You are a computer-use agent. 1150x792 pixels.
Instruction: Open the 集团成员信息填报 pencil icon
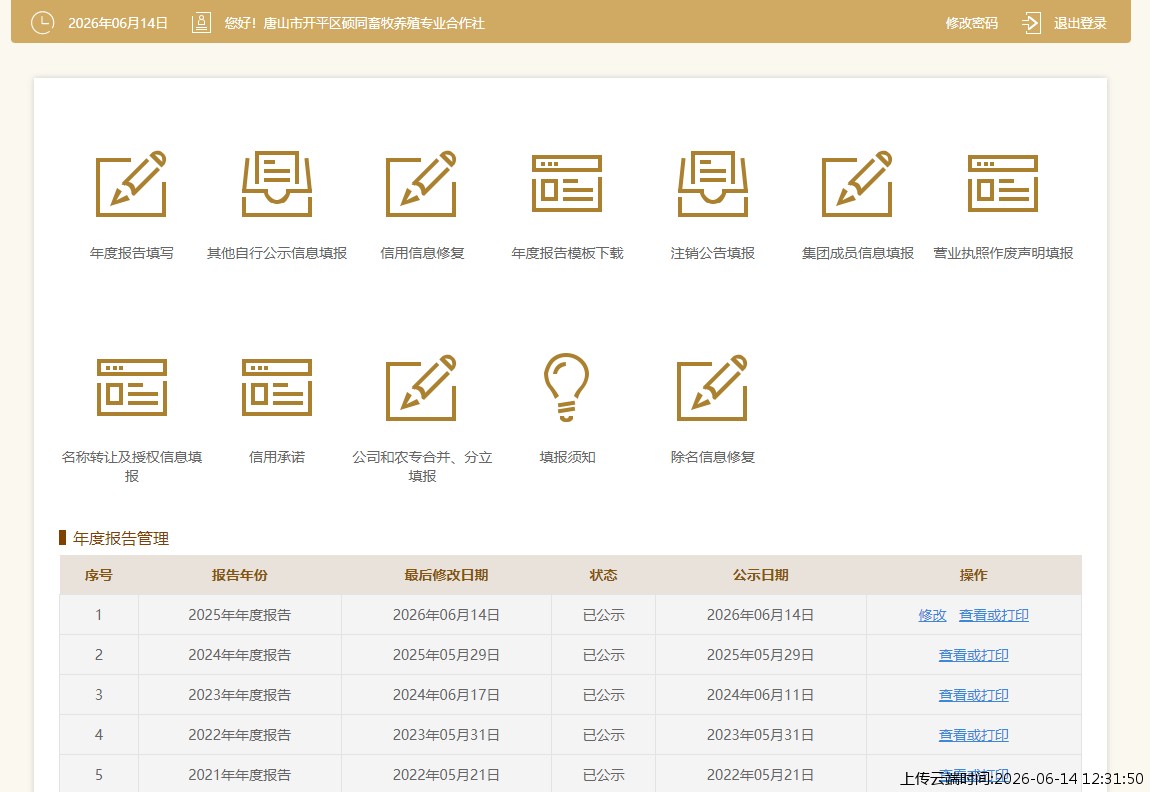point(857,184)
